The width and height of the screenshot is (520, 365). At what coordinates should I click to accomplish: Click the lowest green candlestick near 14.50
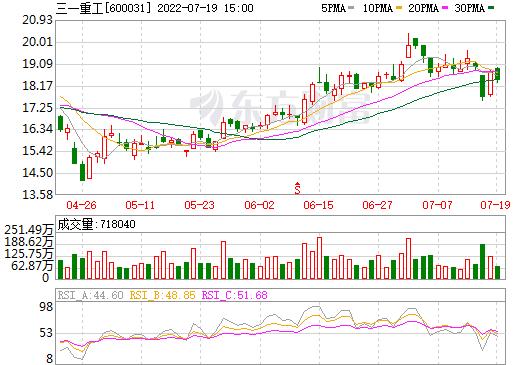tap(82, 172)
